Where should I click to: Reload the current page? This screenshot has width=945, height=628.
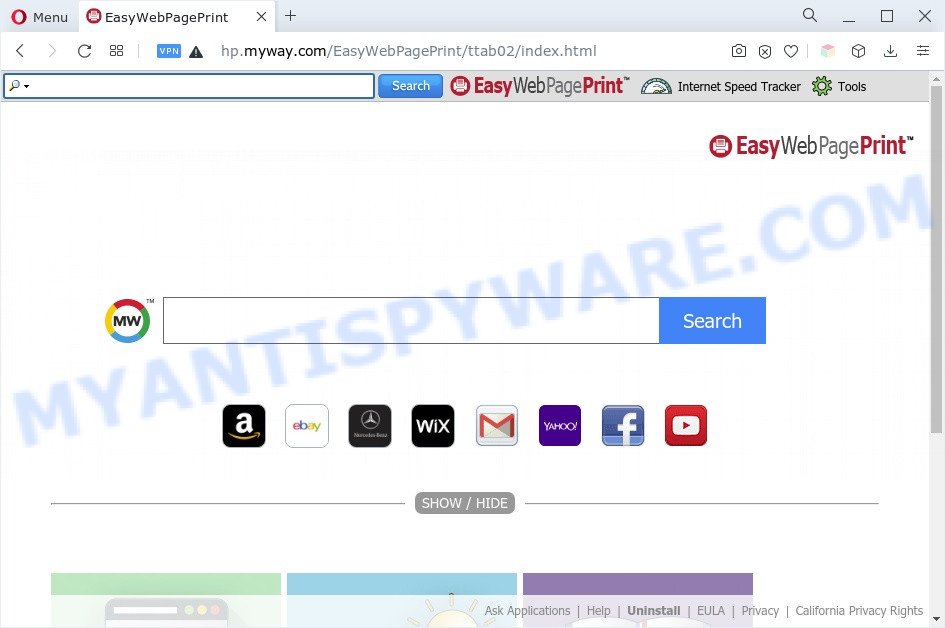[84, 51]
